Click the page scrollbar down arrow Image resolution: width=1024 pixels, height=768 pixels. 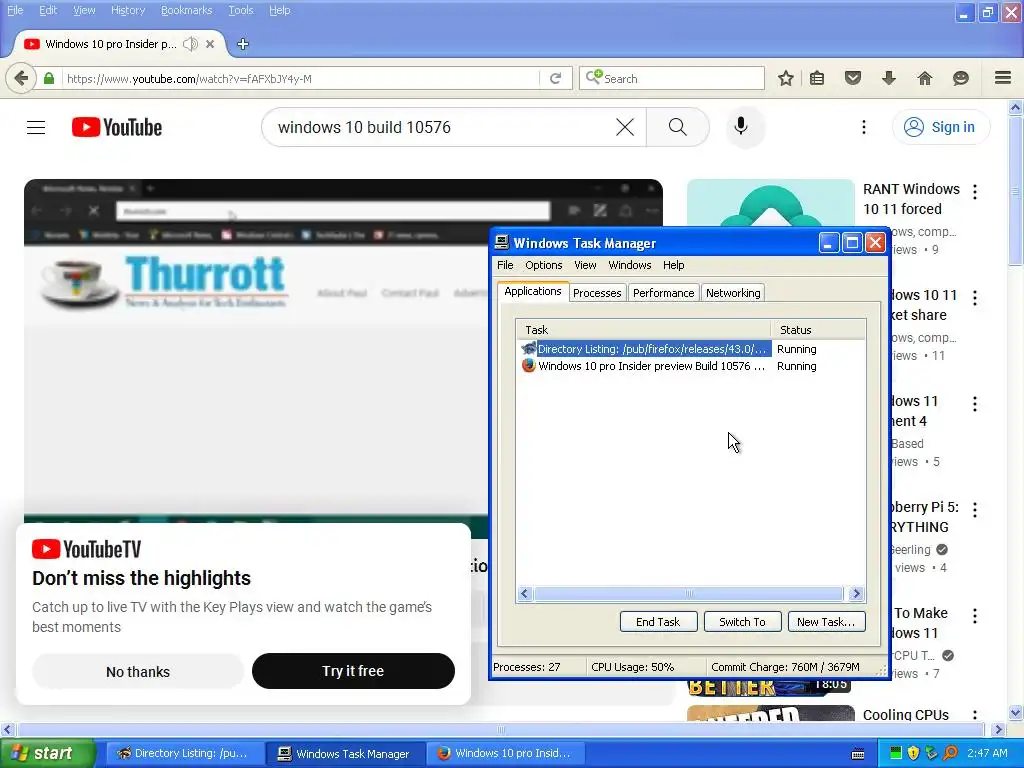point(1016,713)
